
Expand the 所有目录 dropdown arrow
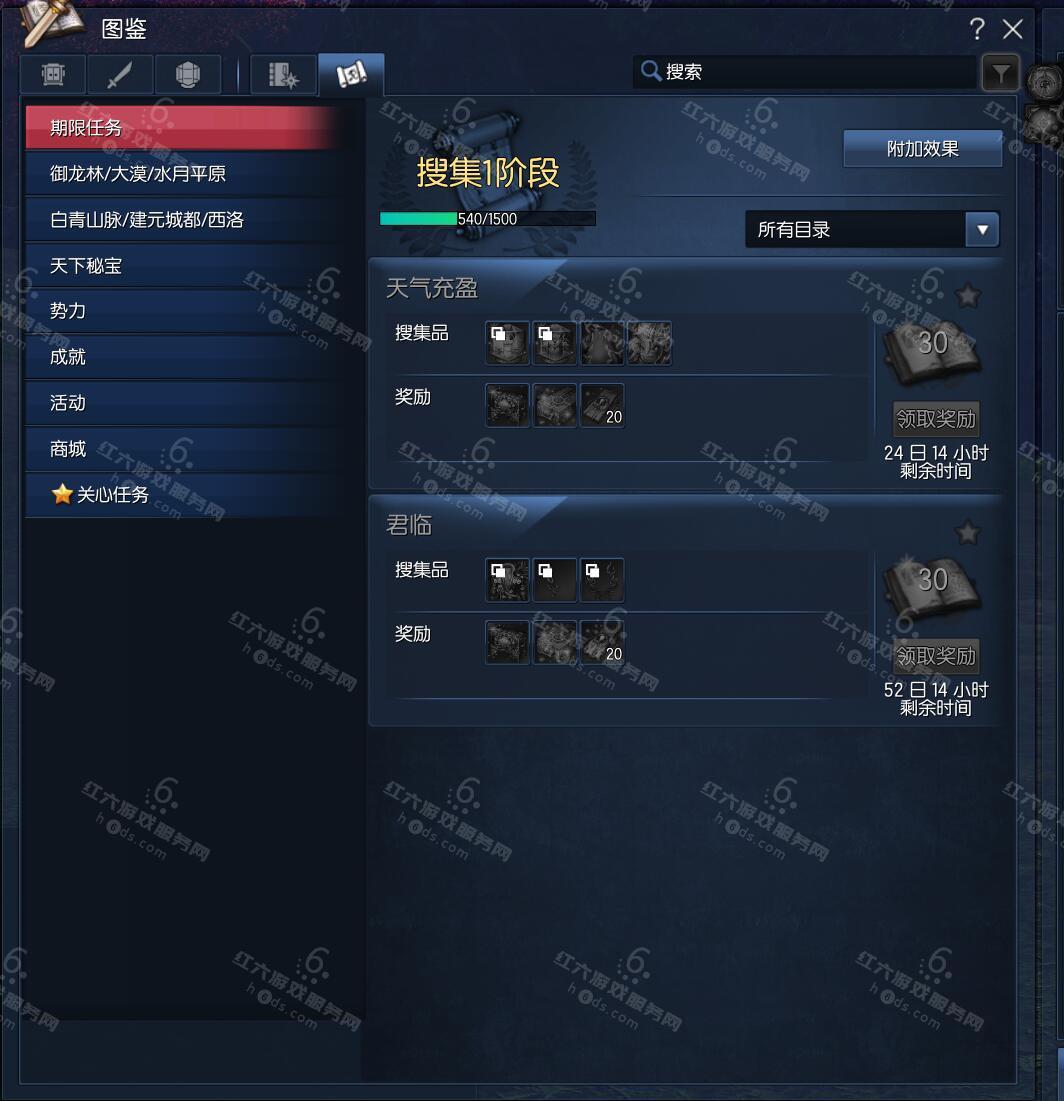pos(983,230)
